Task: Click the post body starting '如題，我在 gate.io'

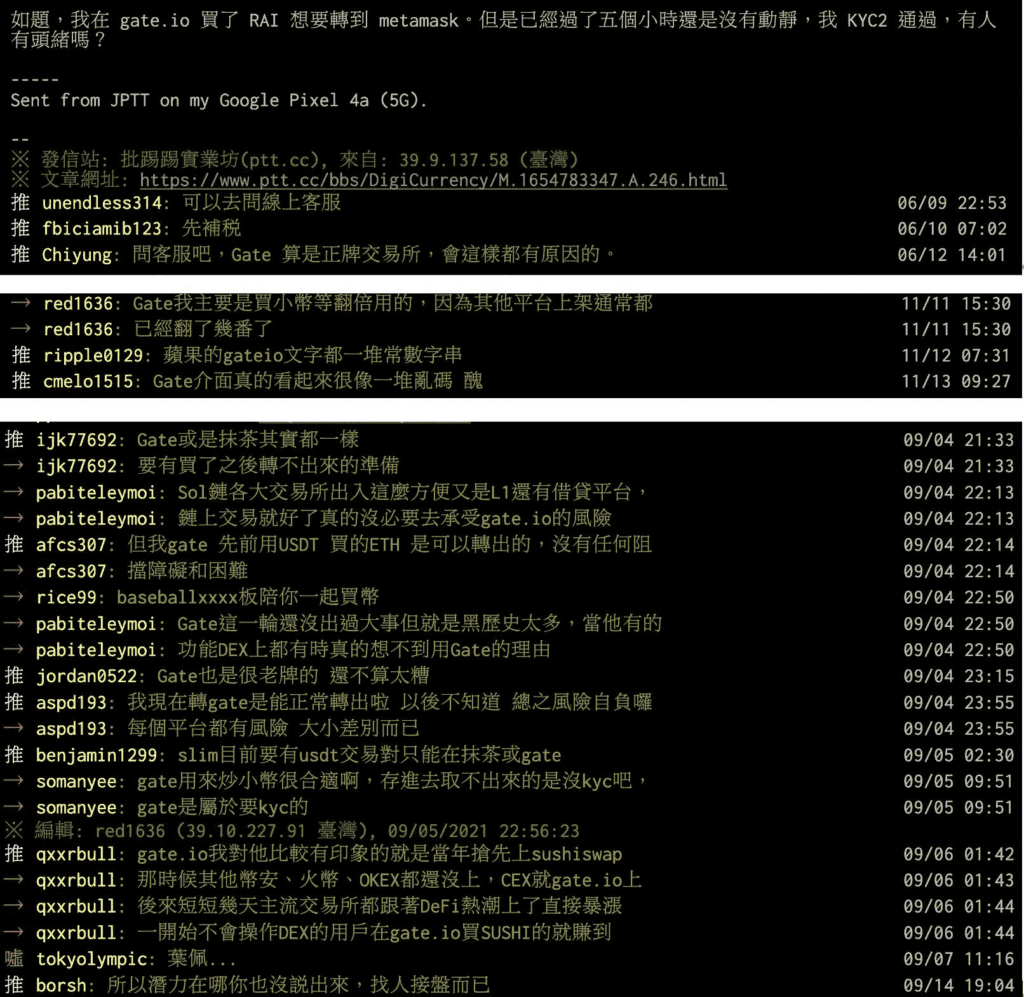Action: [504, 30]
